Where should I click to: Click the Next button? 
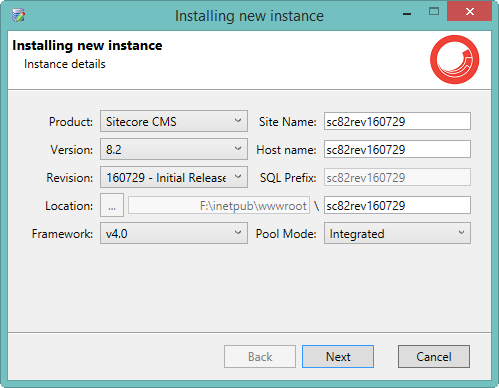click(x=338, y=357)
